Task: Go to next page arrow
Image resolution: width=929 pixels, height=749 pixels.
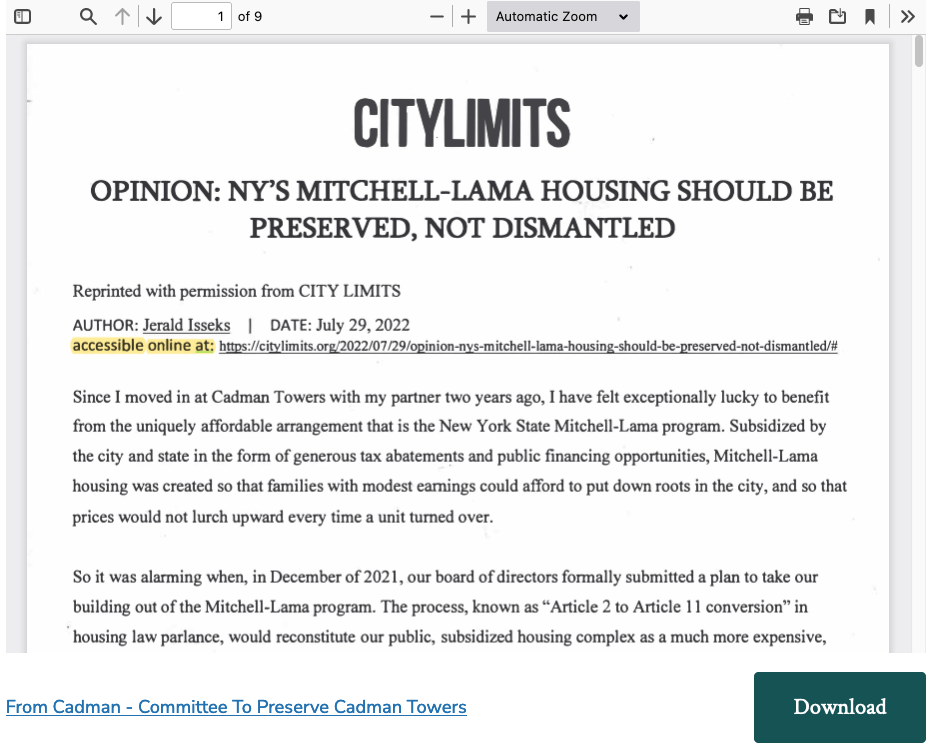Action: pos(154,17)
